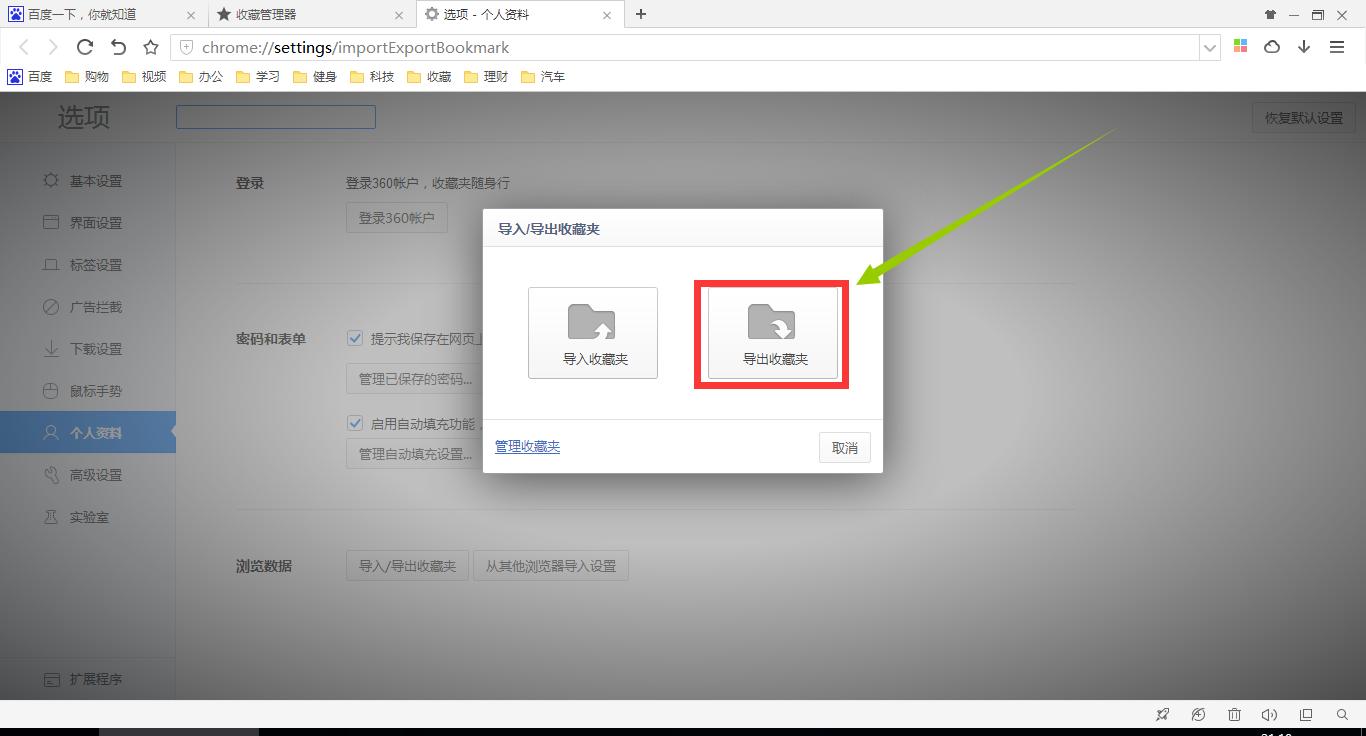
Task: Click the 导出收藏夹 export button
Action: coord(770,333)
